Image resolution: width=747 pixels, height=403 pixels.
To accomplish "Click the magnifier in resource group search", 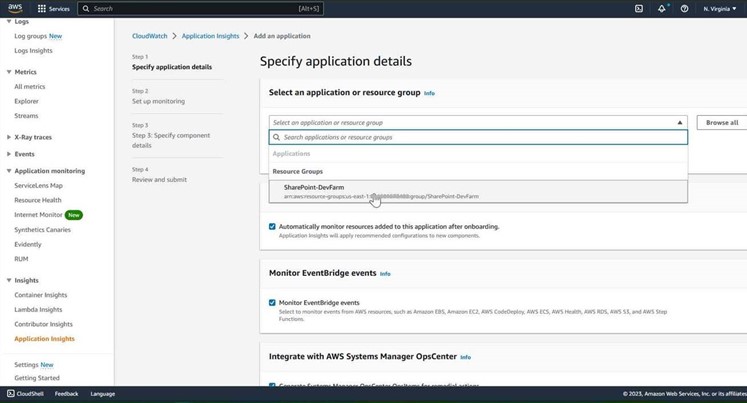I will tap(276, 137).
